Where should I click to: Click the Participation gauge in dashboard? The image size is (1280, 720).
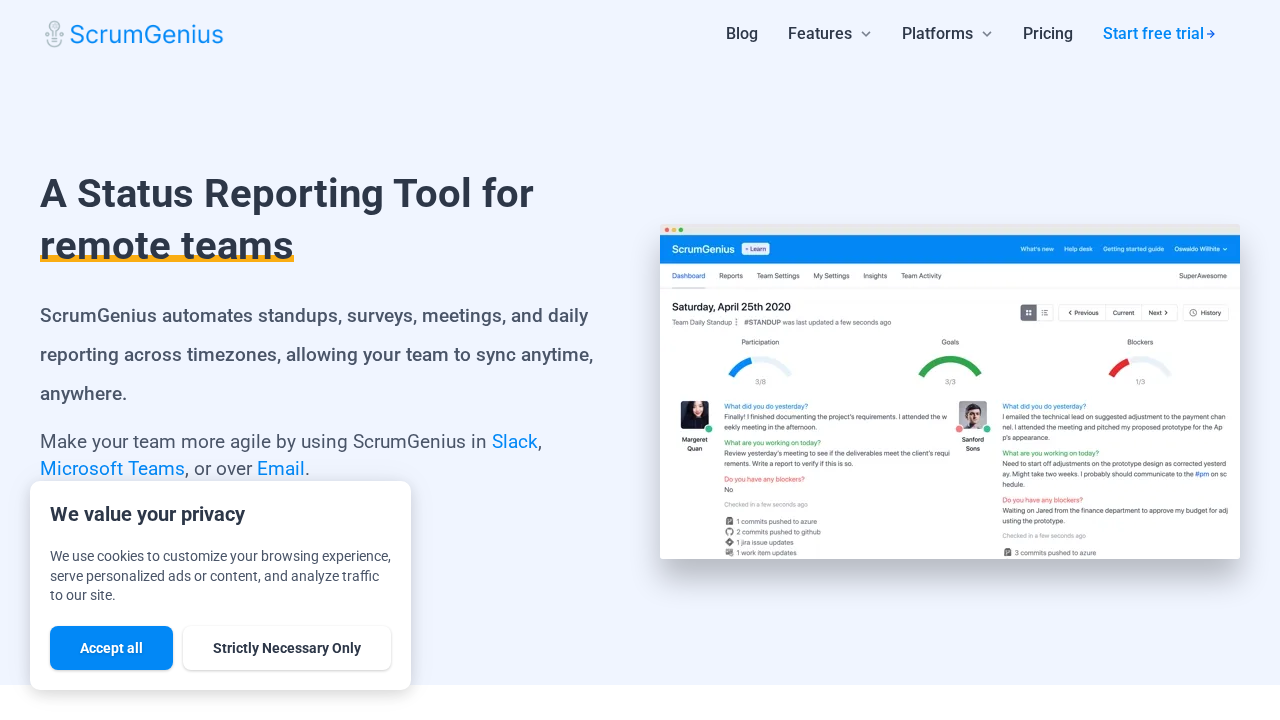tap(760, 366)
